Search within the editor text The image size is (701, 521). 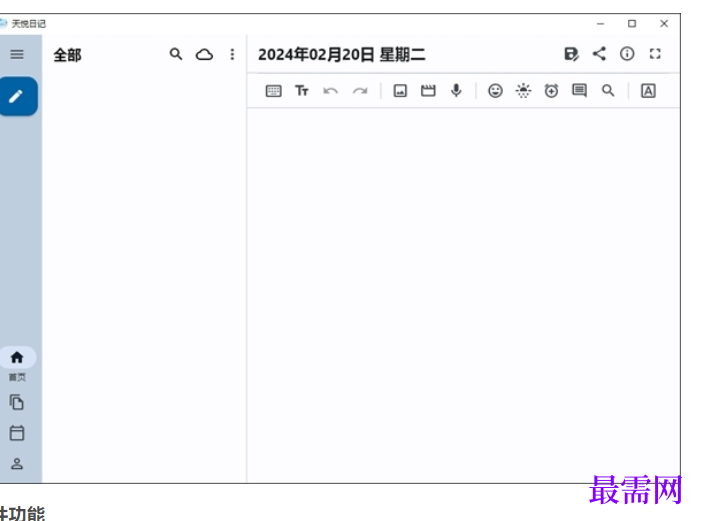tap(608, 91)
